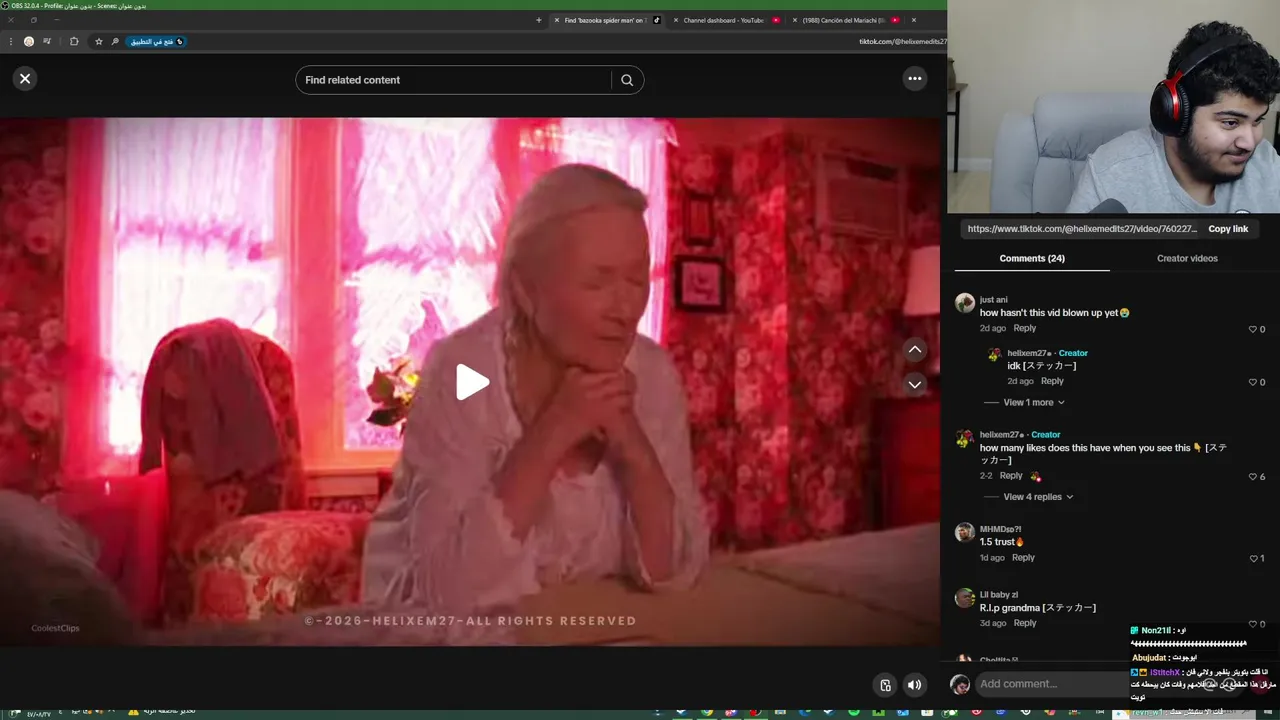Click timestamp '3d ago' on Lil baby zl comment
This screenshot has width=1280, height=720.
[993, 623]
